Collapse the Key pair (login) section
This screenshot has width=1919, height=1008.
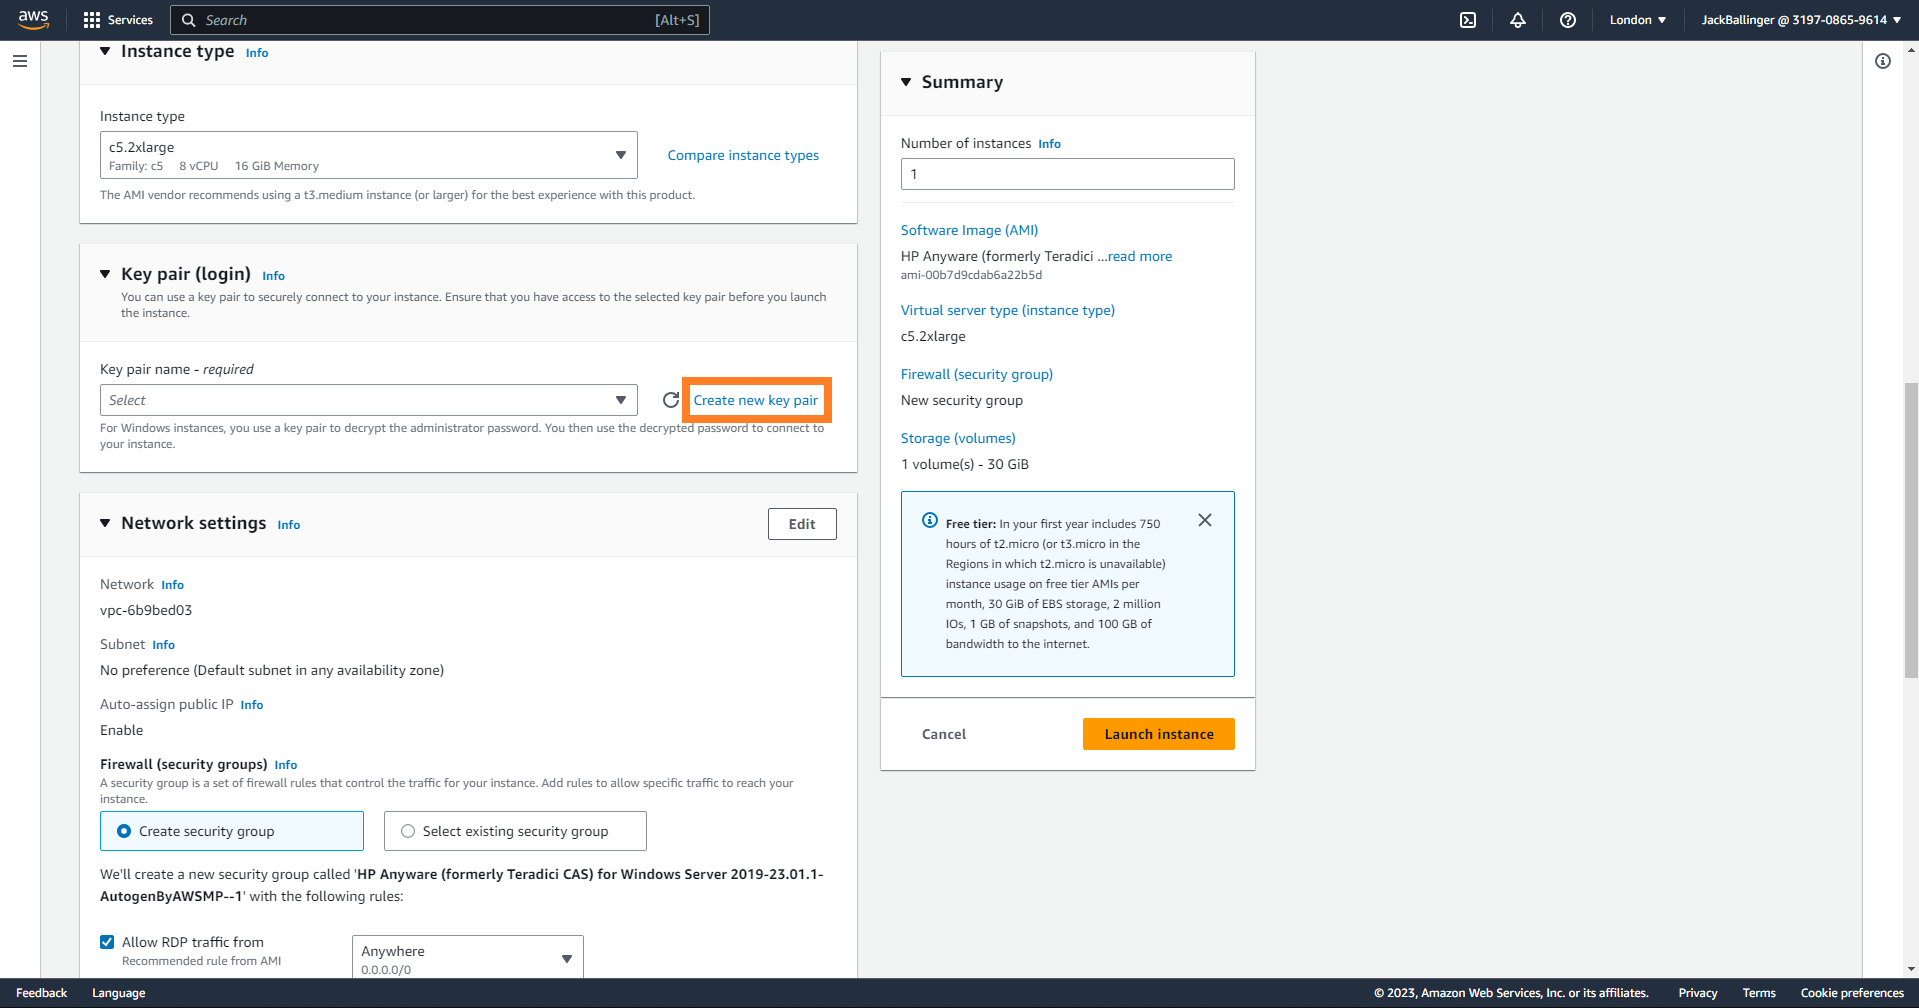coord(105,274)
